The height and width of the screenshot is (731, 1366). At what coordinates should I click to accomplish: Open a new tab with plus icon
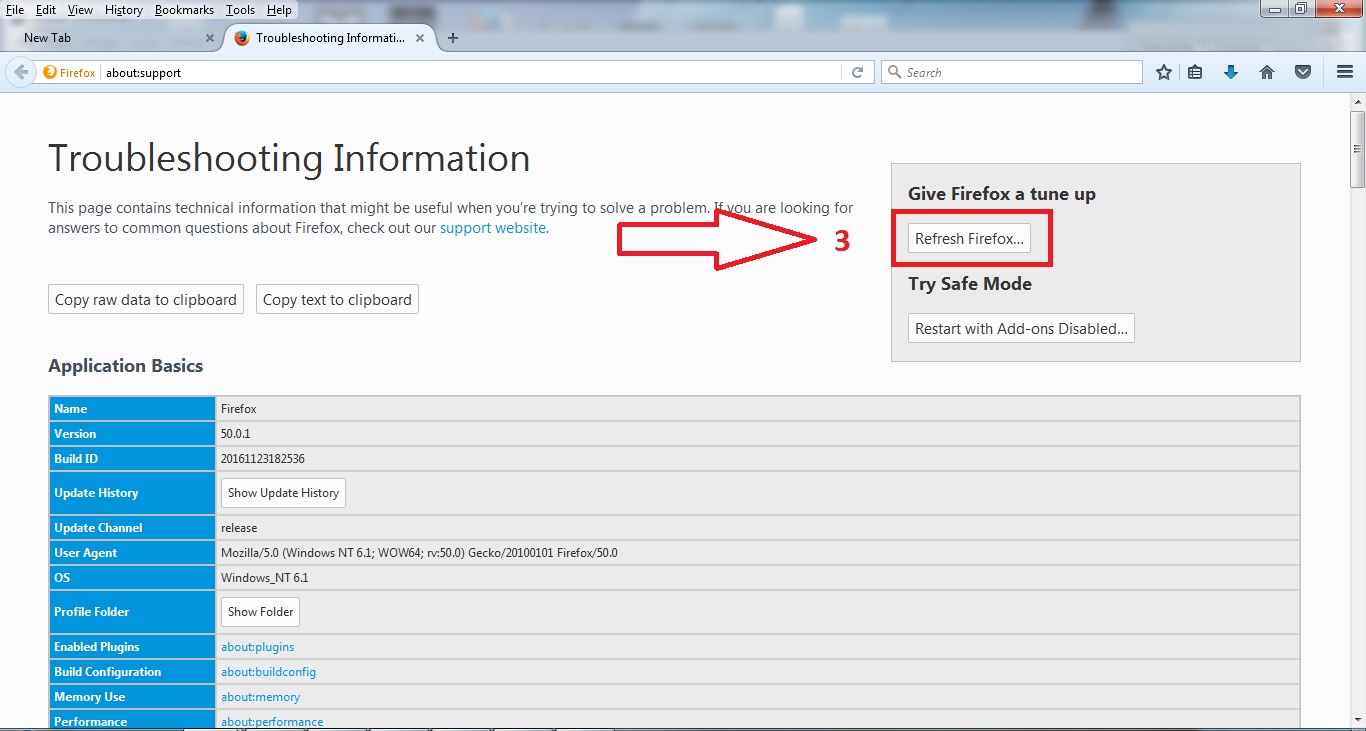pos(453,38)
